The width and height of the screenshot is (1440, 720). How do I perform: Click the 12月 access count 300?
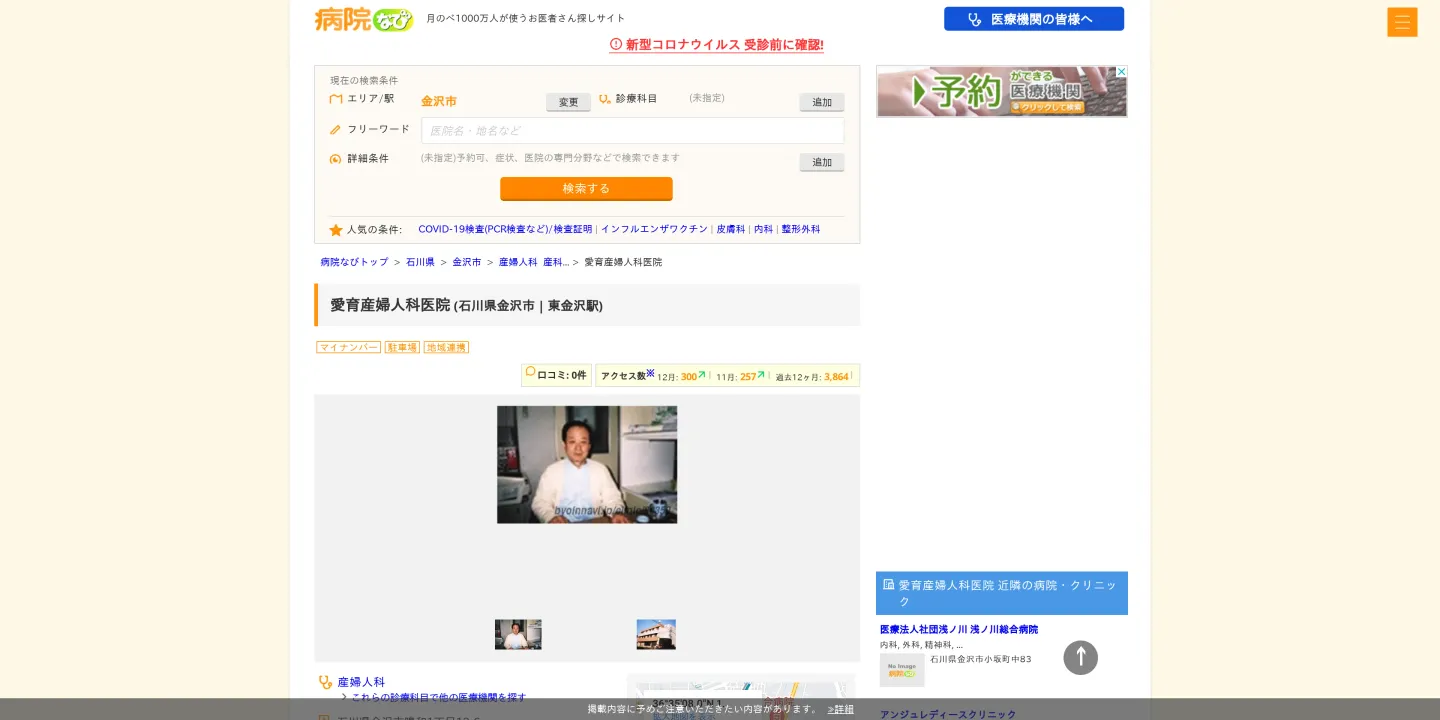689,377
